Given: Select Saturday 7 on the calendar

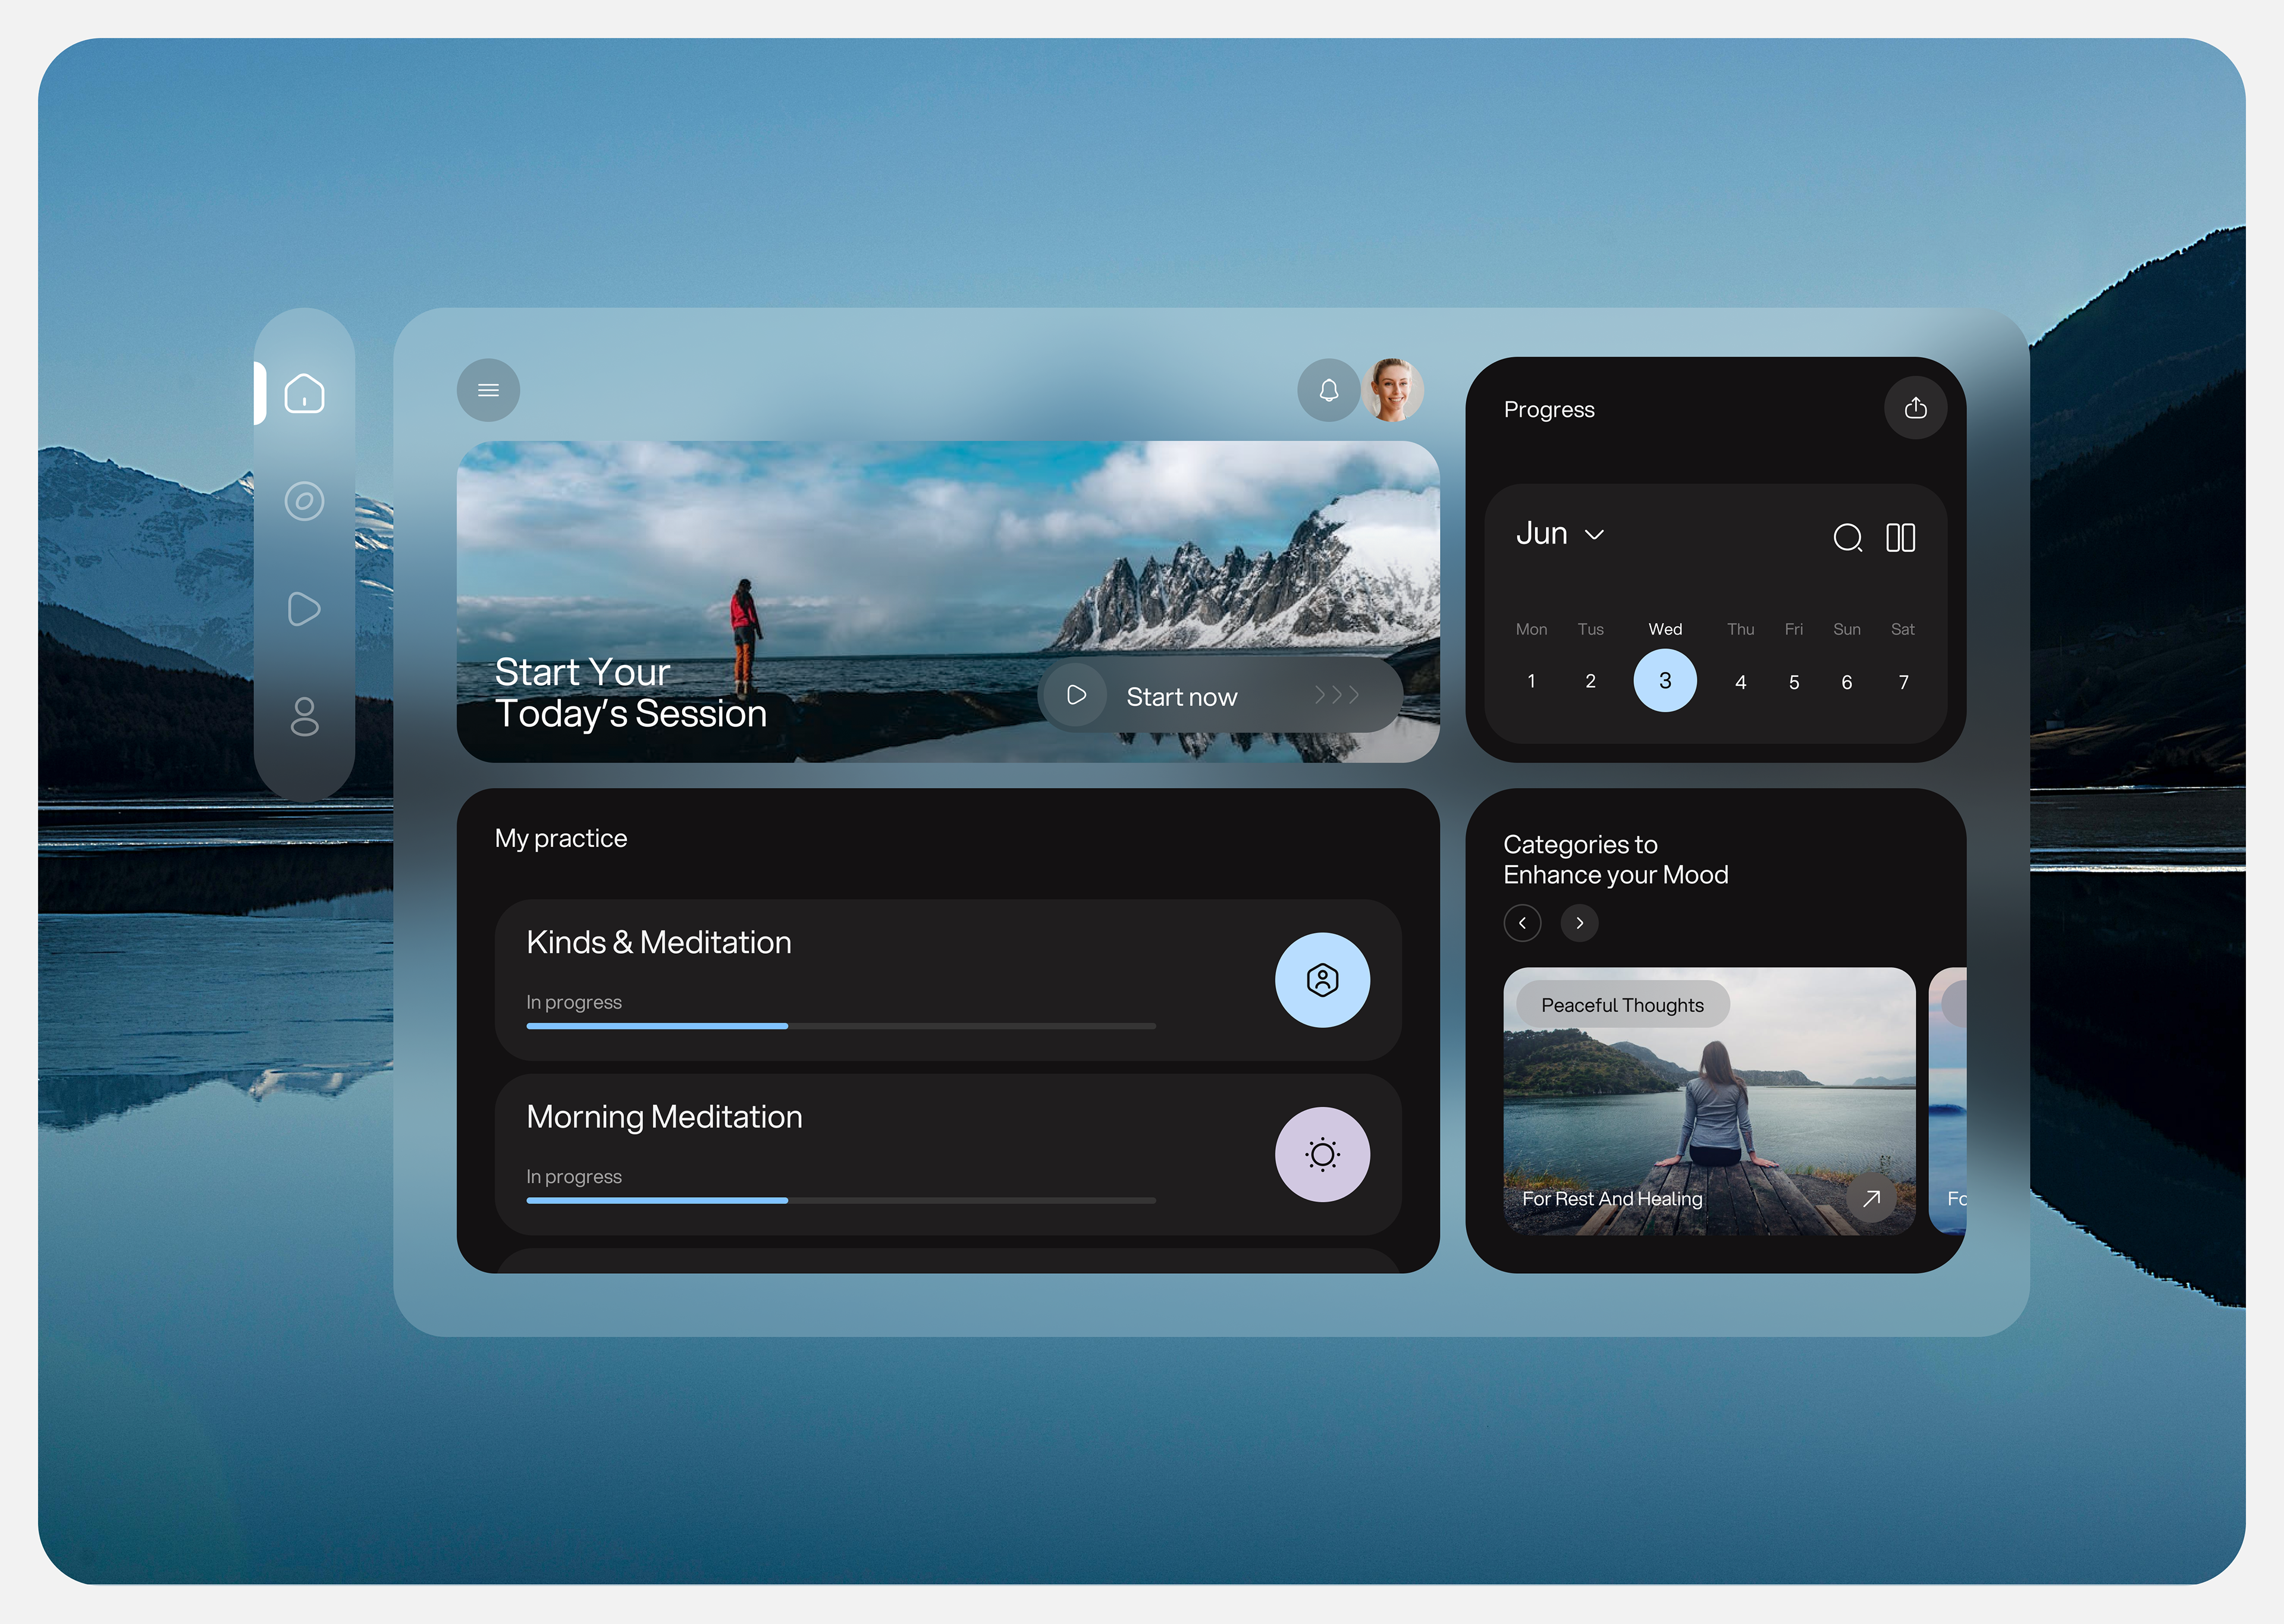Looking at the screenshot, I should click(1903, 682).
